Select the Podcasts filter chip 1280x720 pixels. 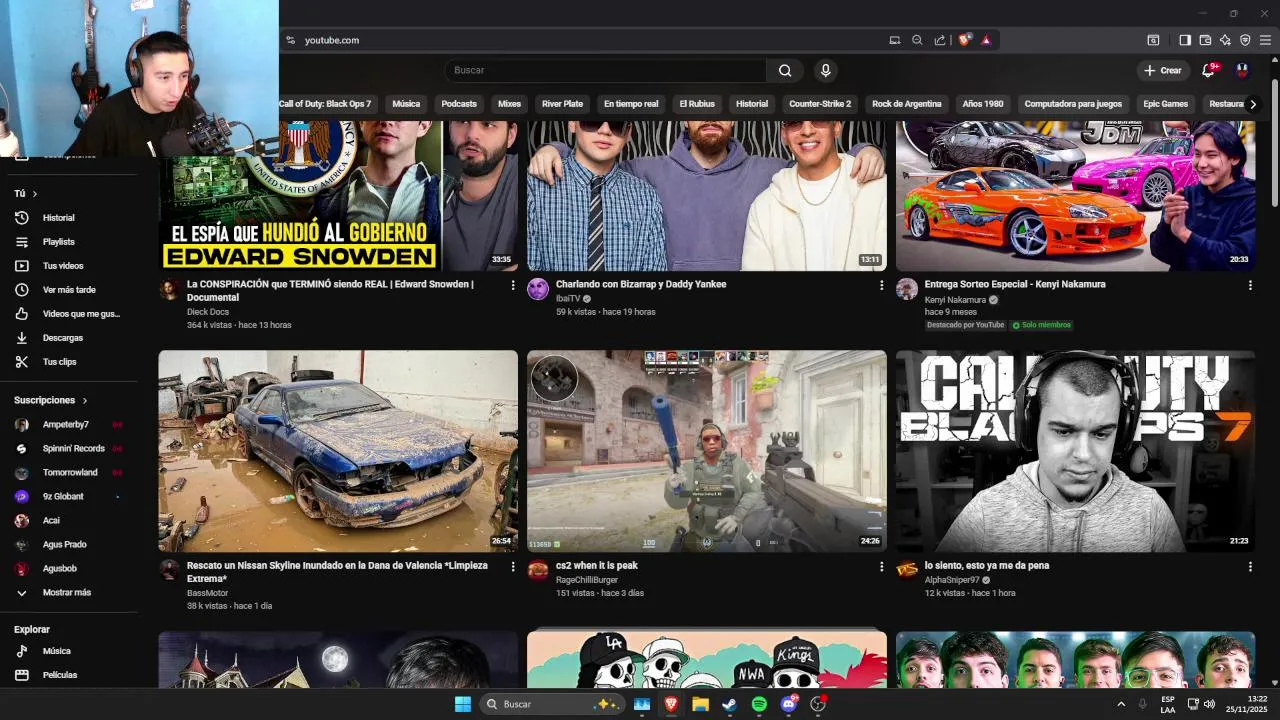(459, 104)
